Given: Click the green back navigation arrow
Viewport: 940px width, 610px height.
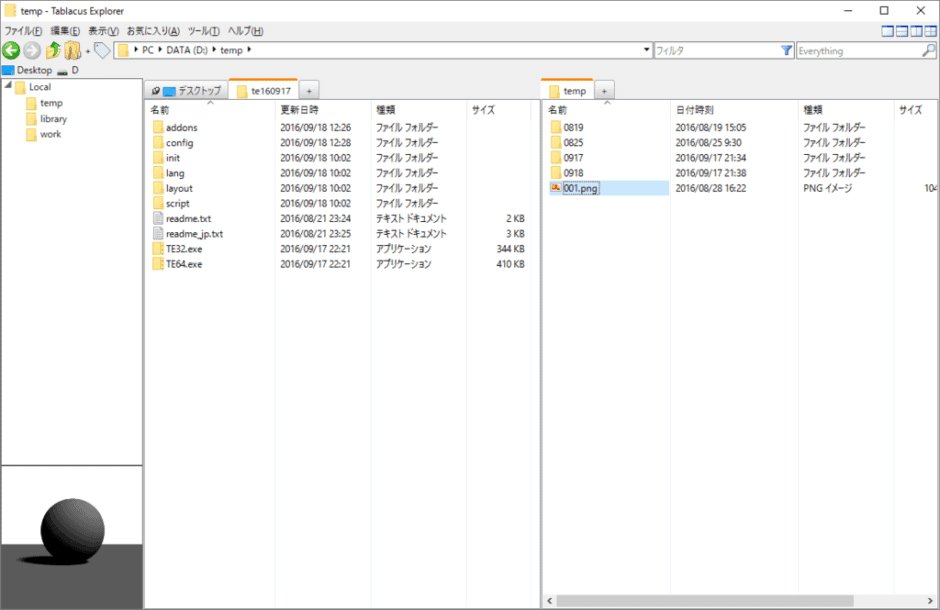Looking at the screenshot, I should (11, 49).
